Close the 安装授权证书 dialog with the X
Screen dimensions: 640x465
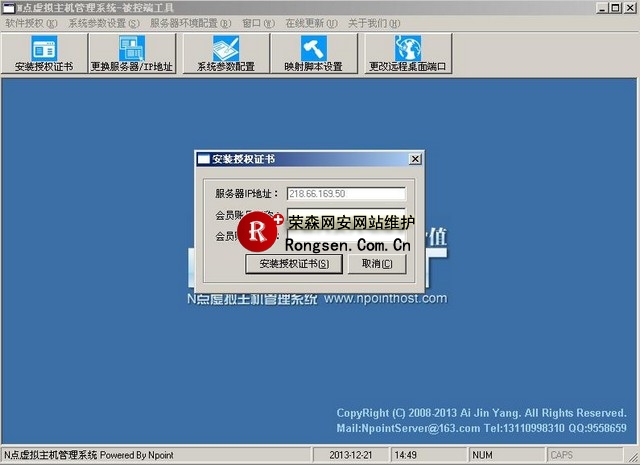[x=415, y=159]
